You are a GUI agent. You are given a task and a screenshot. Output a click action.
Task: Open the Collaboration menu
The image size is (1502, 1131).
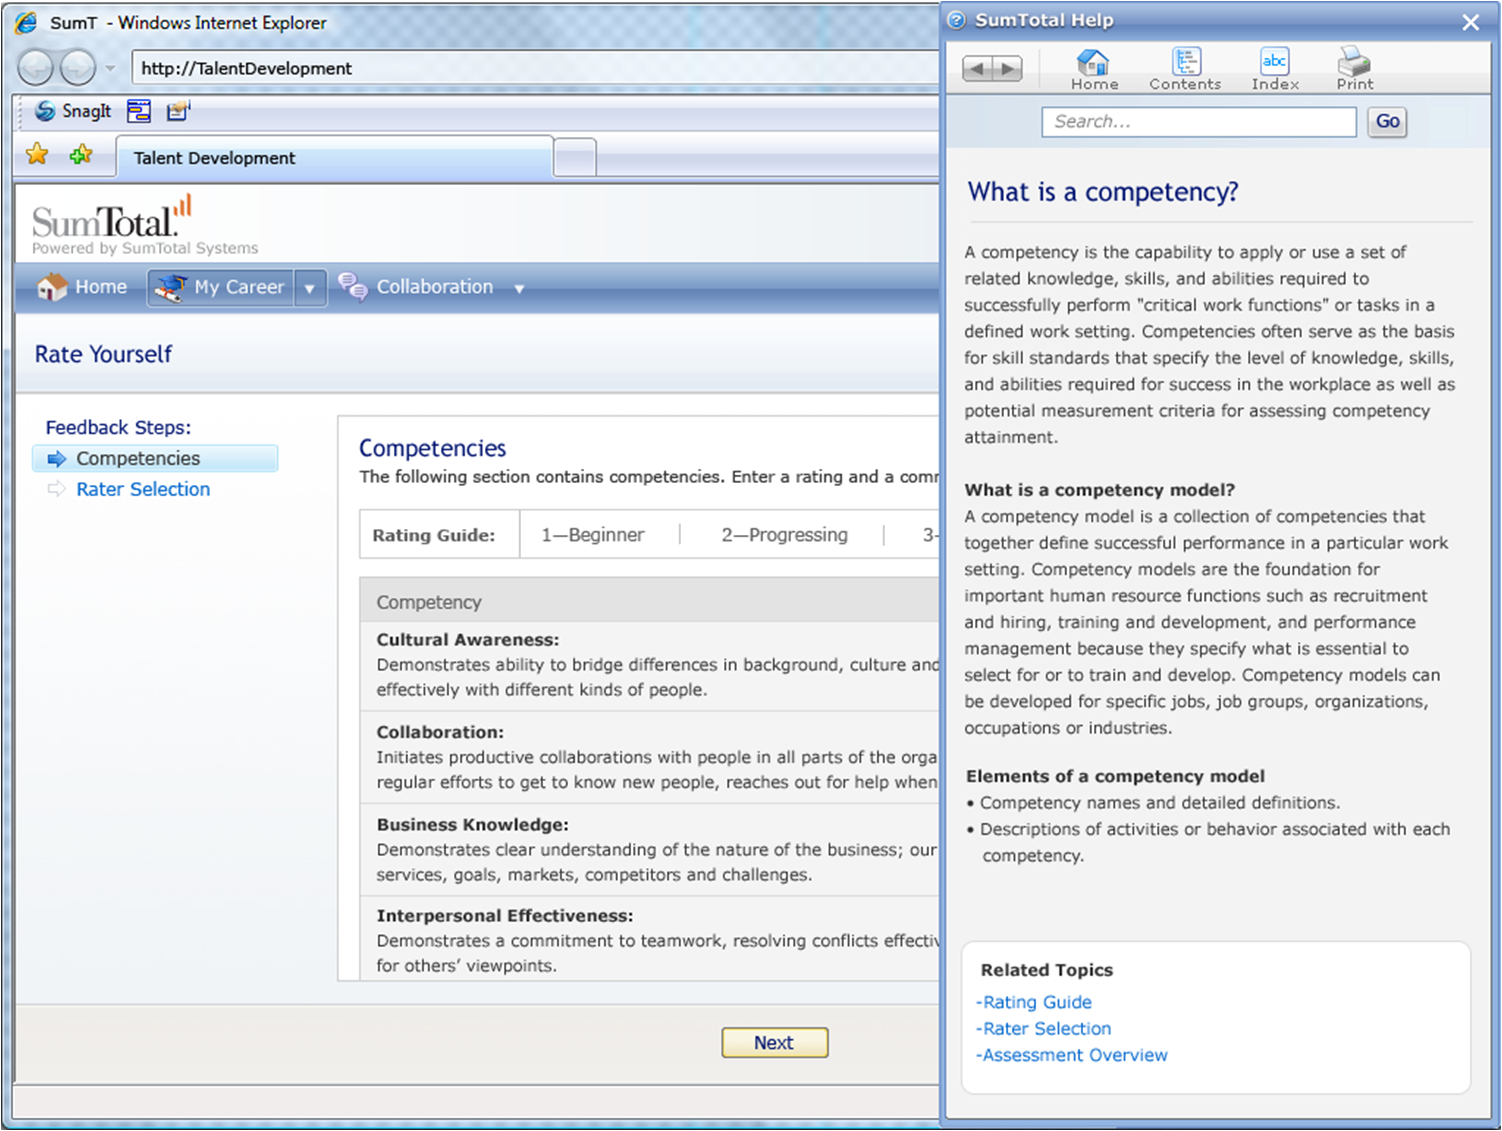(x=434, y=287)
